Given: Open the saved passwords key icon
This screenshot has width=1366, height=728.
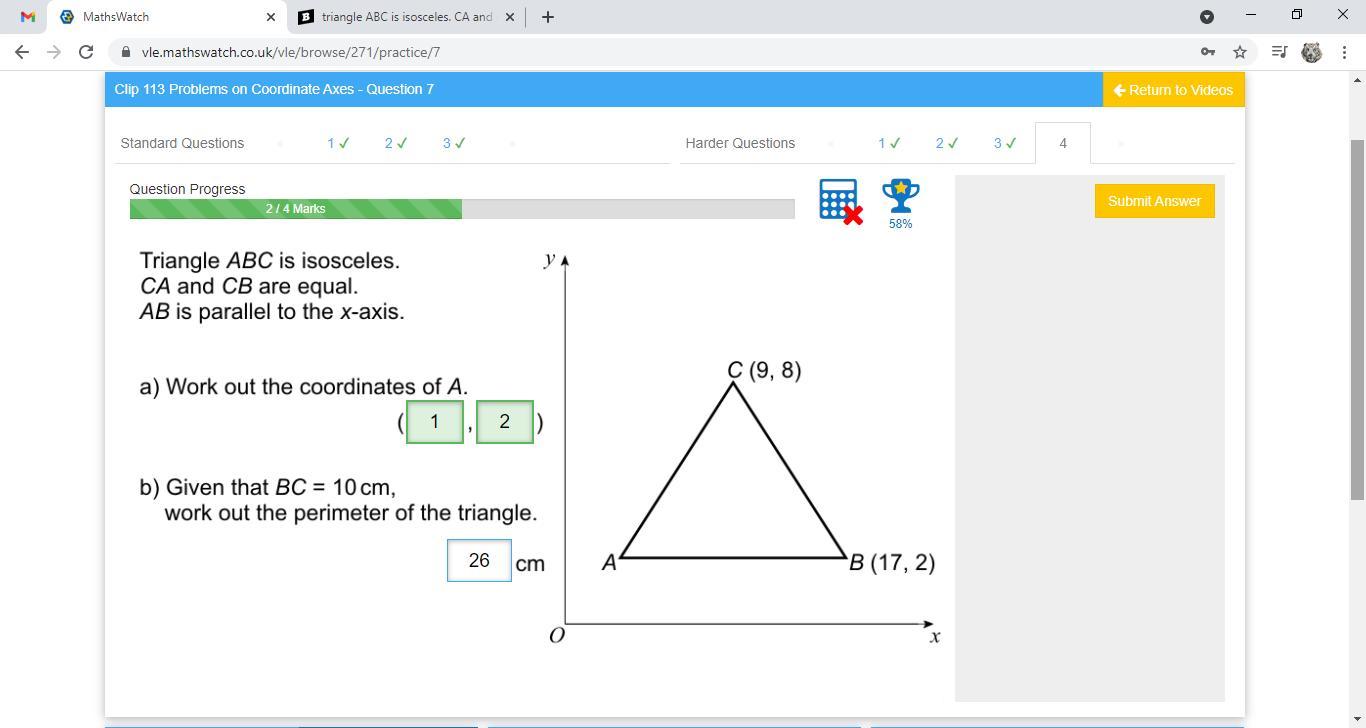Looking at the screenshot, I should point(1208,52).
